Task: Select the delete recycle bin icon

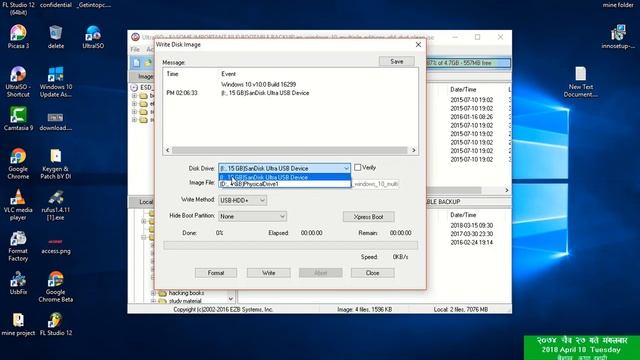Action: click(56, 37)
